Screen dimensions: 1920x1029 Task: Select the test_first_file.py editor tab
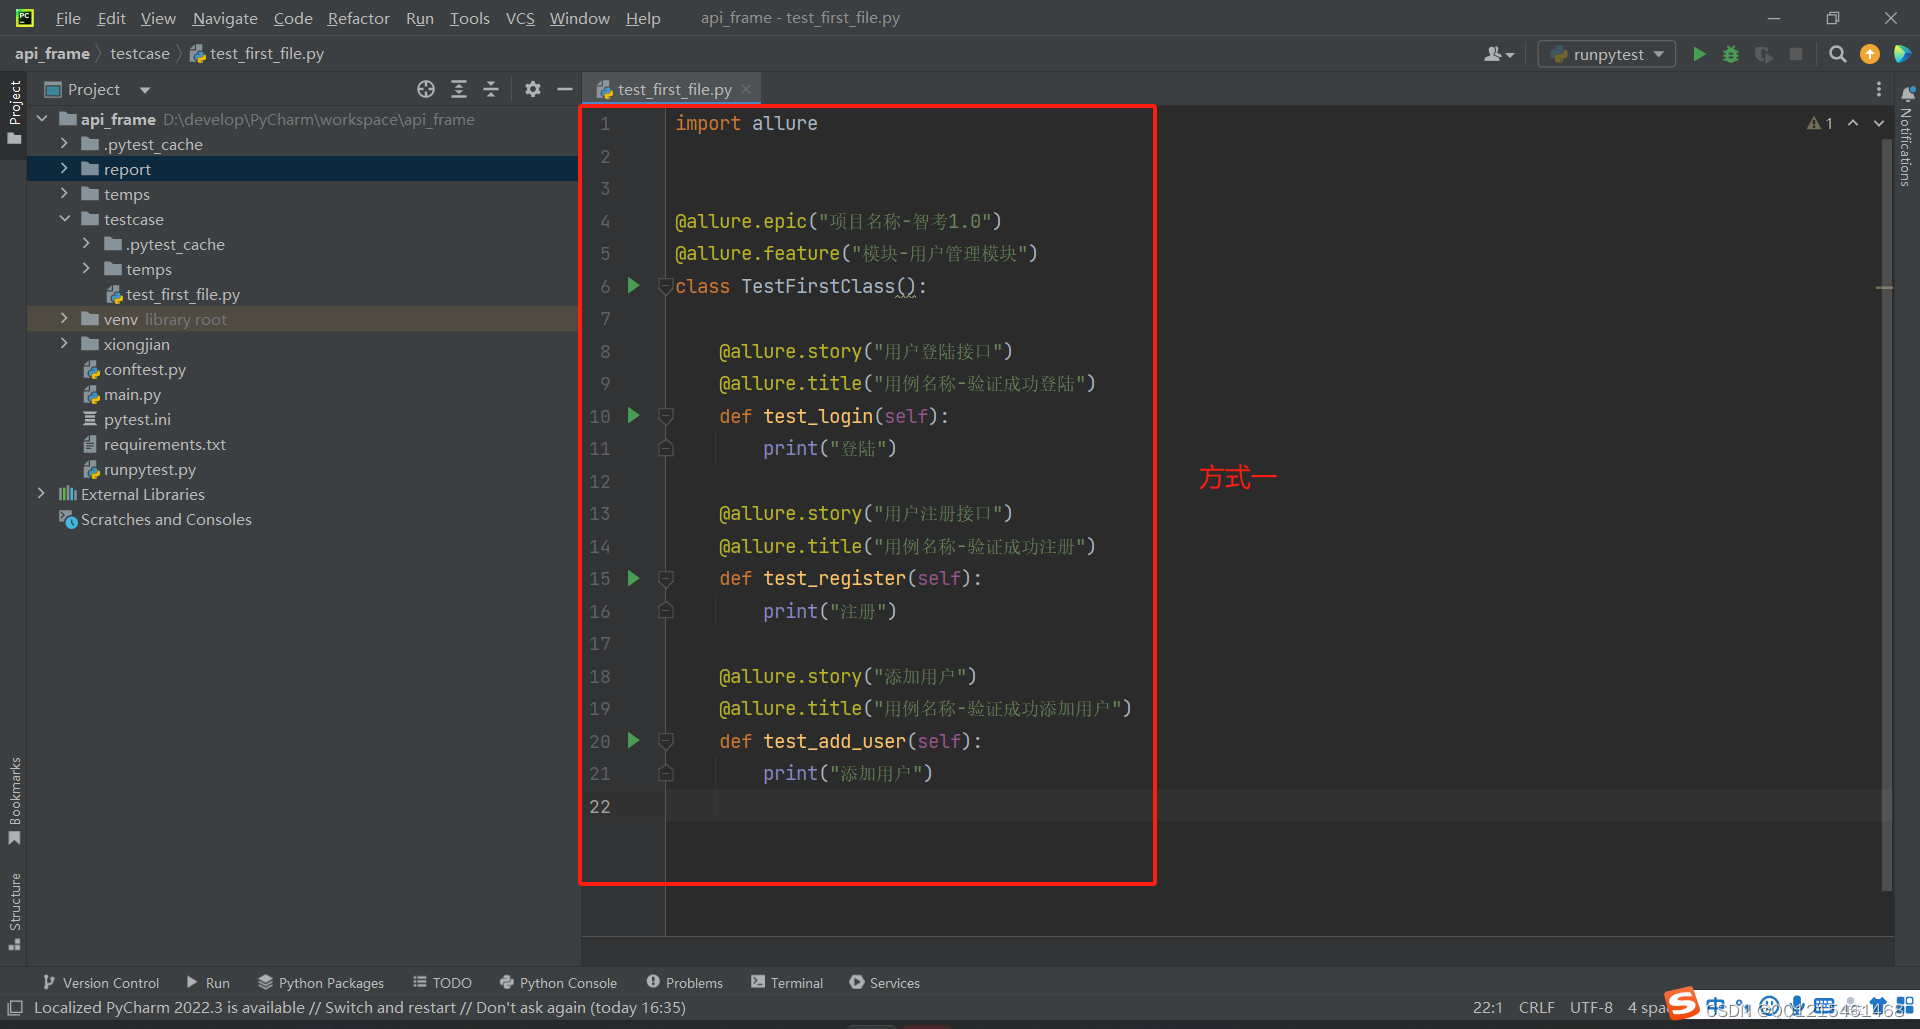673,89
